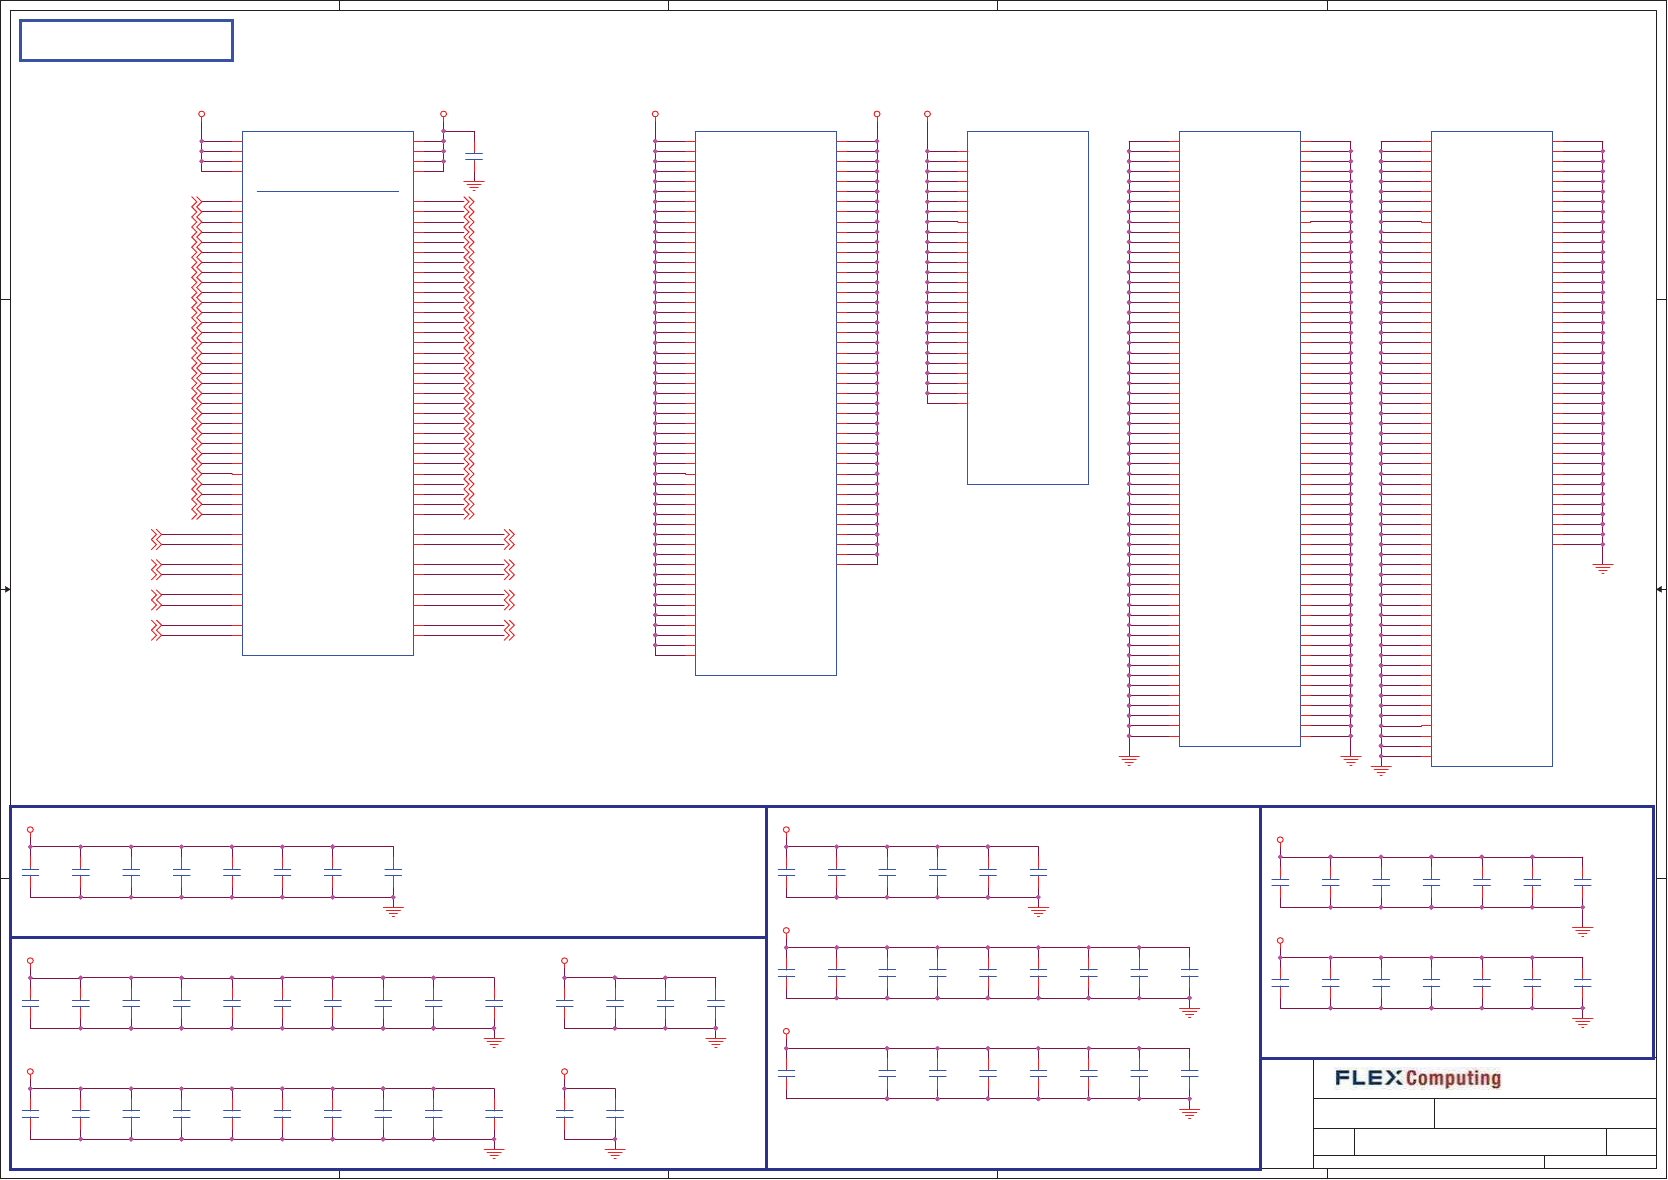
Task: Select the IC body containing a horizontal divider line
Action: pos(328,393)
